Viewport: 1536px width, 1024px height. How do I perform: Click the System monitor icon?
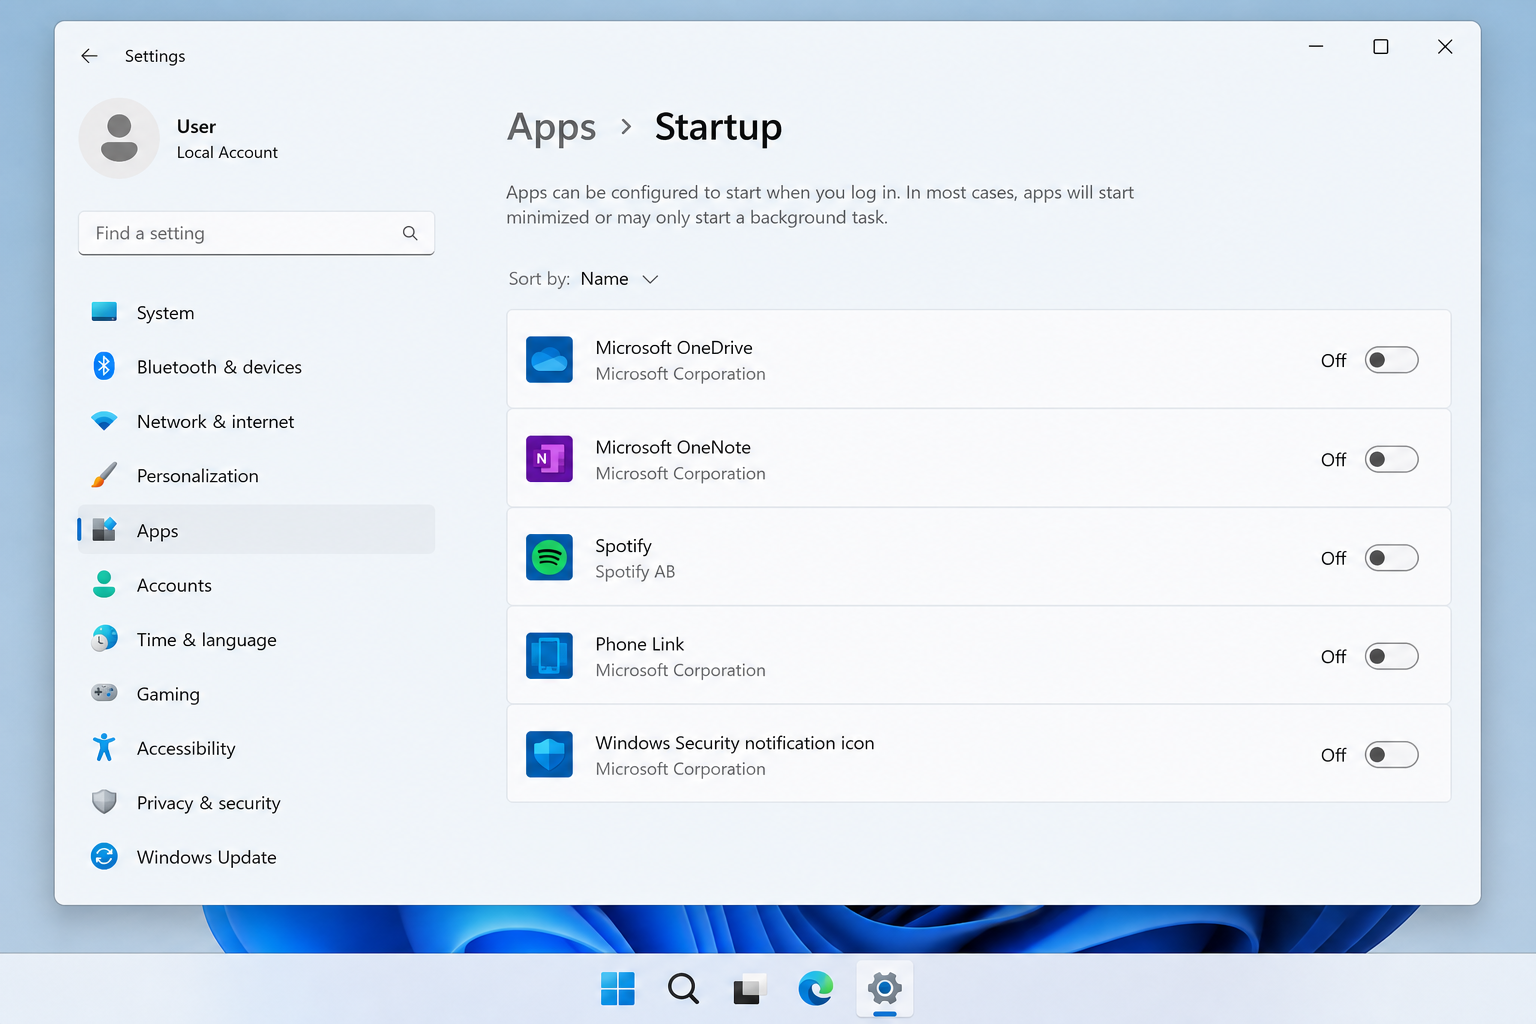[104, 312]
